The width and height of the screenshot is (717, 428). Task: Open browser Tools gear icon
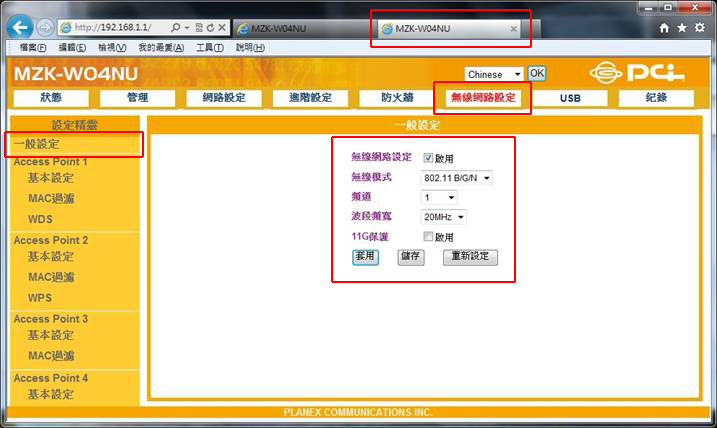700,27
